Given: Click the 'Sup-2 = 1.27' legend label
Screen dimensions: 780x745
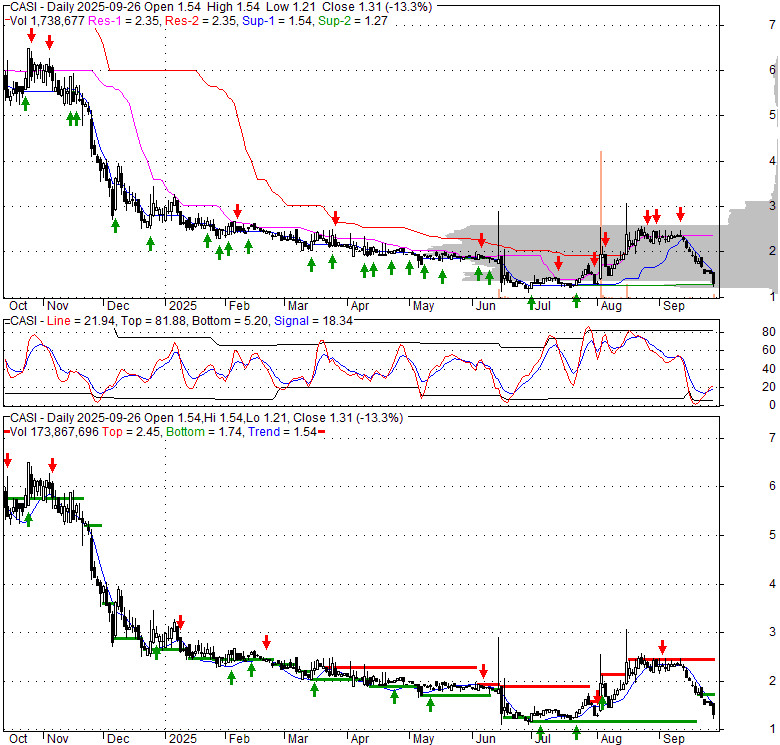Looking at the screenshot, I should tap(353, 21).
